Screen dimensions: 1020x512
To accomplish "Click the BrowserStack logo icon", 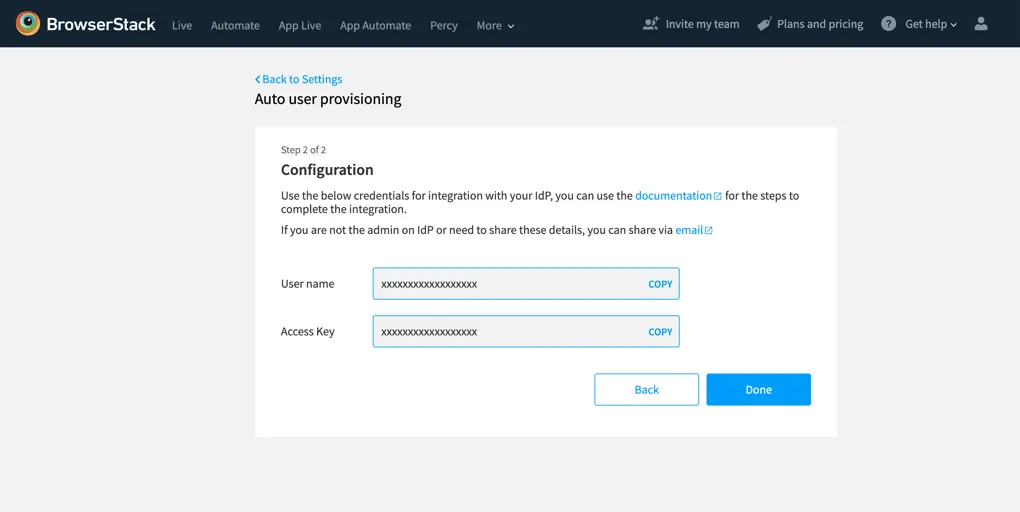I will (28, 24).
